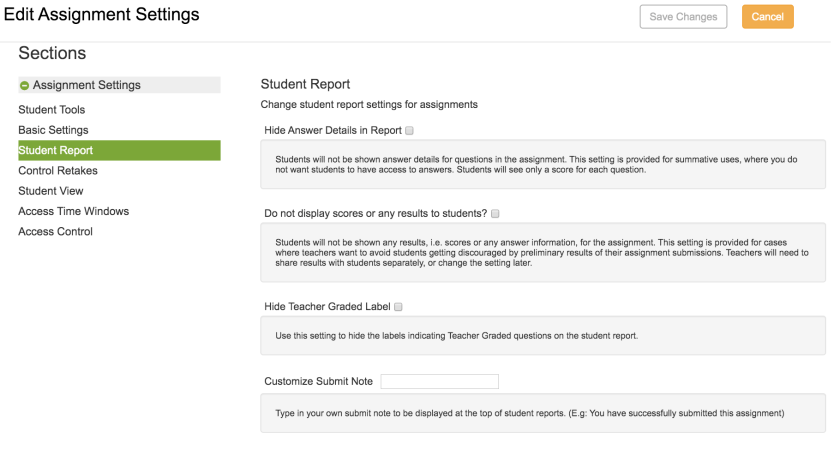This screenshot has width=840, height=455.
Task: Open Access Time Windows section
Action: coord(73,211)
